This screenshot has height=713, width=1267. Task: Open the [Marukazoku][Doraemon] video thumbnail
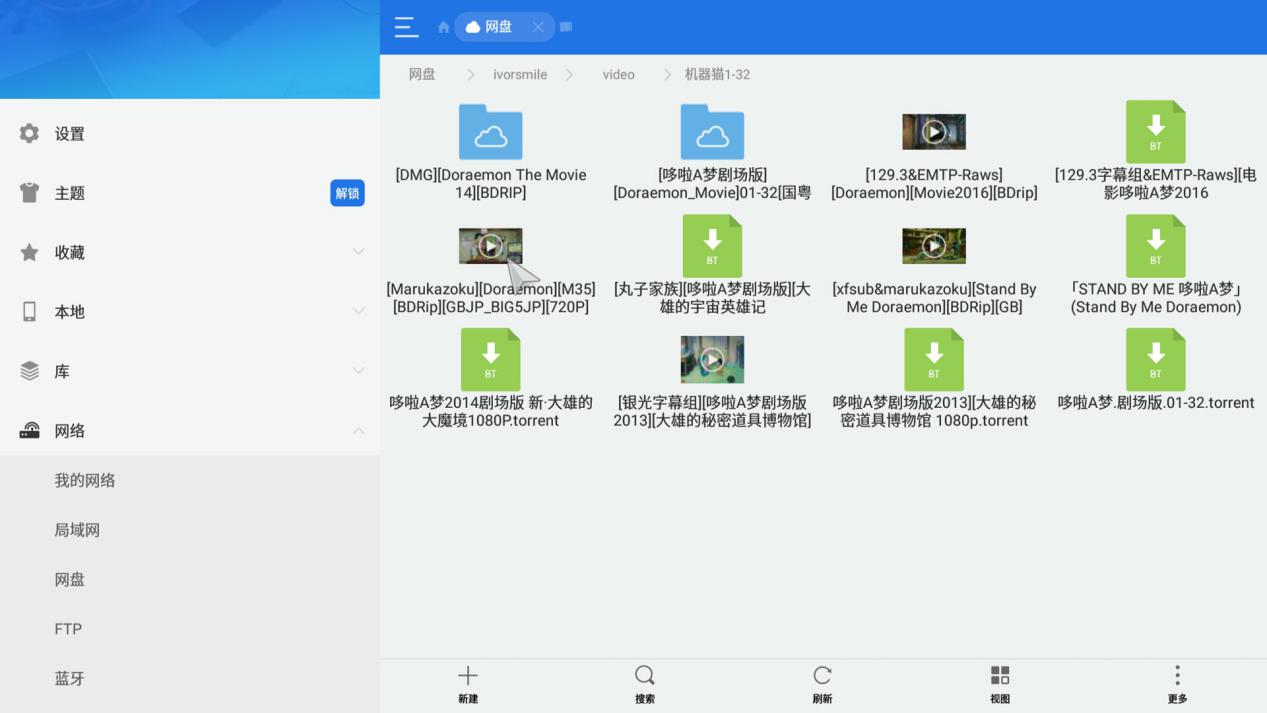point(490,245)
